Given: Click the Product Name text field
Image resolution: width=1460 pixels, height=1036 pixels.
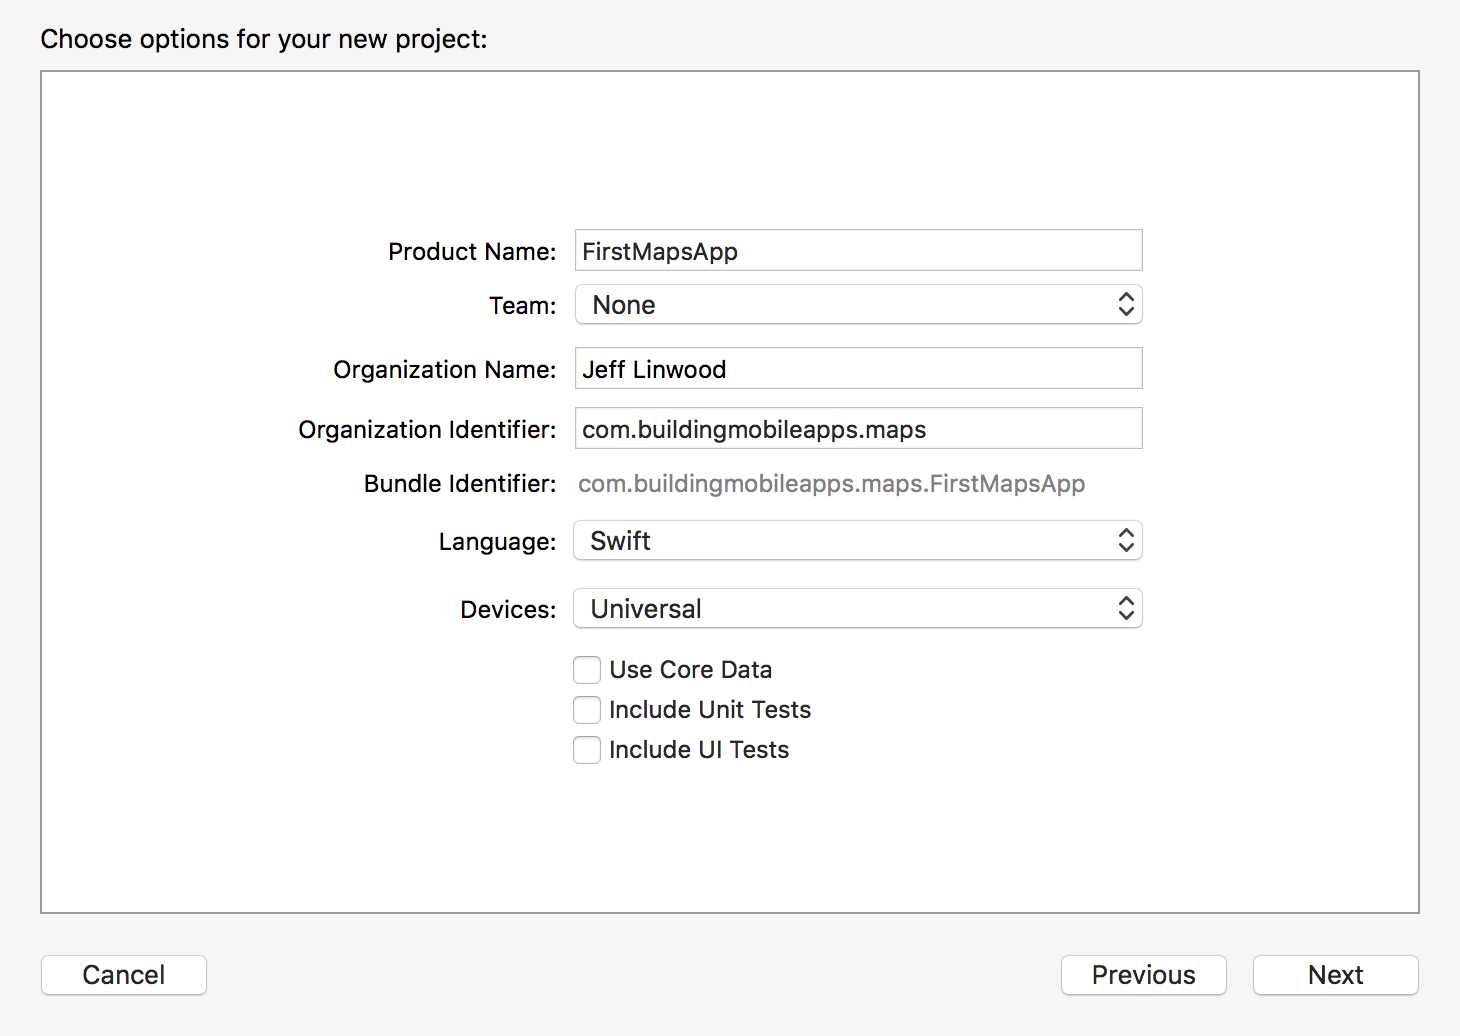Looking at the screenshot, I should (858, 250).
